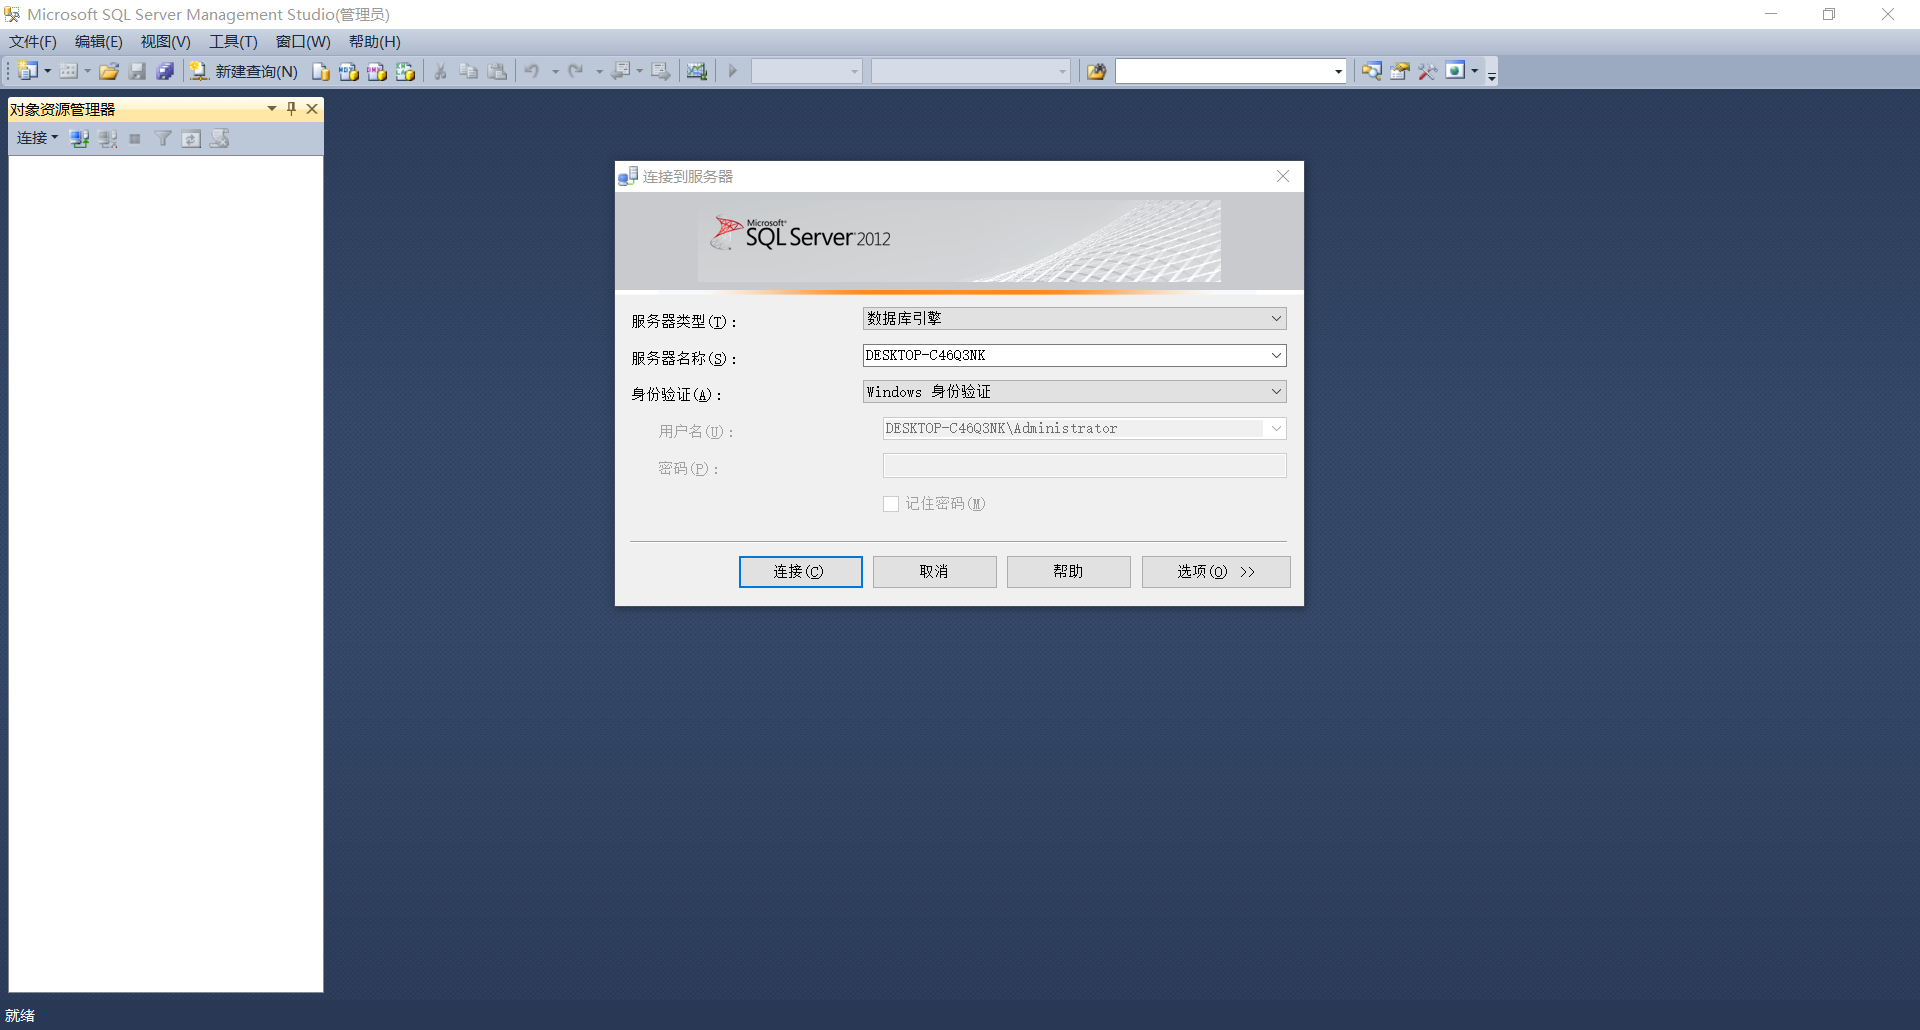Open the 工具(T) menu
This screenshot has height=1030, width=1920.
point(233,42)
